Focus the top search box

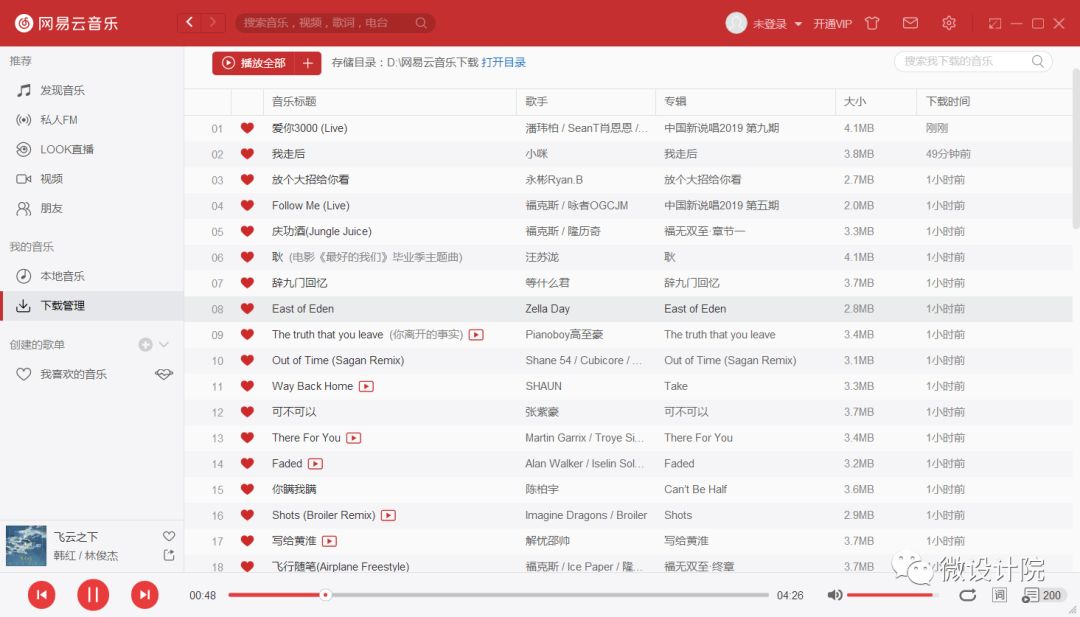click(x=335, y=23)
